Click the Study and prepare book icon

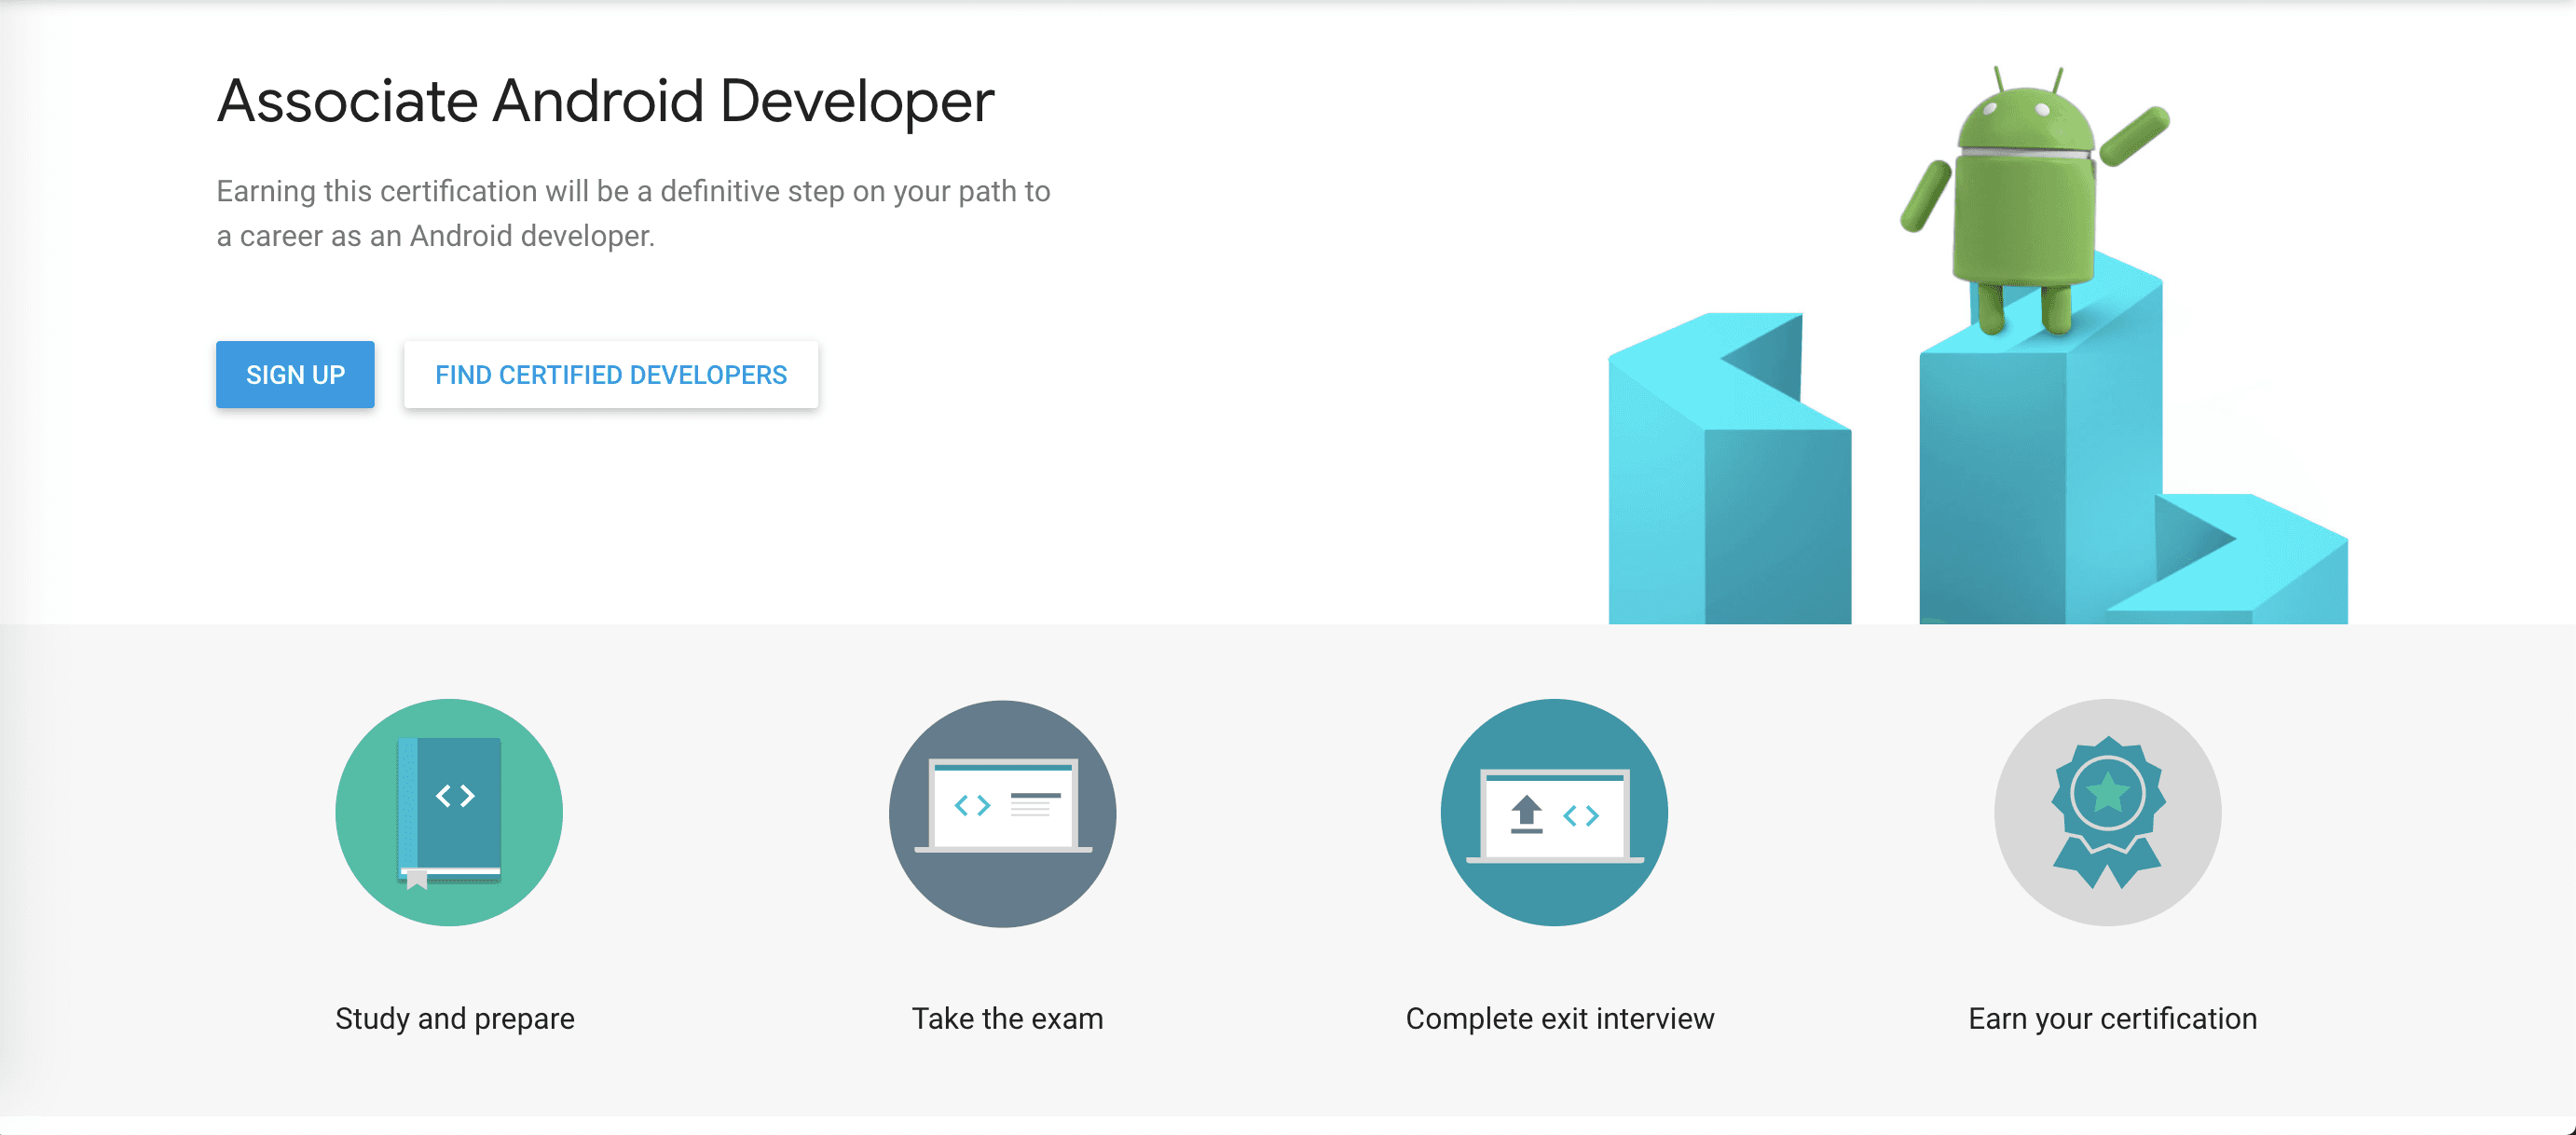(449, 812)
